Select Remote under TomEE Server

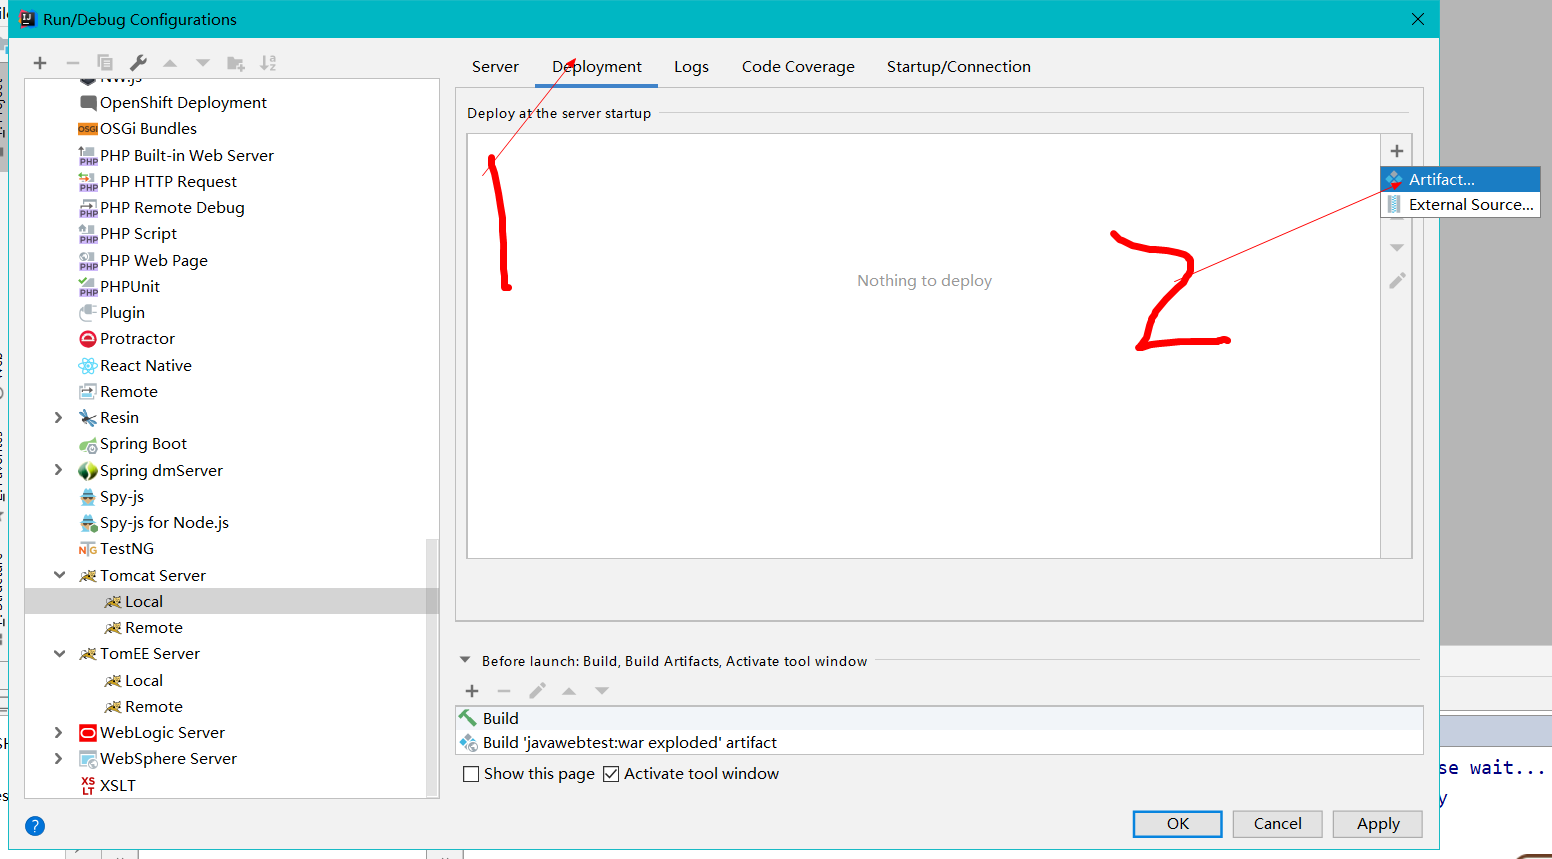pos(143,706)
